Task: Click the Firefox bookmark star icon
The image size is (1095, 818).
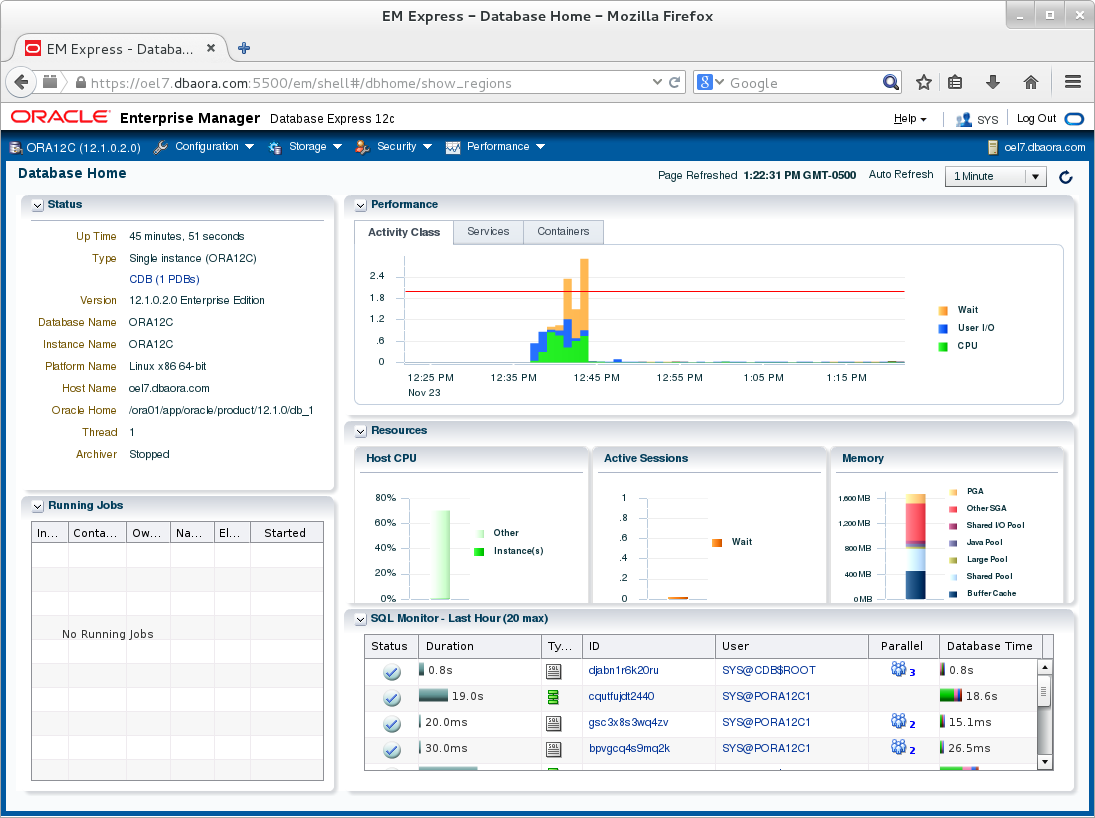Action: (x=923, y=82)
